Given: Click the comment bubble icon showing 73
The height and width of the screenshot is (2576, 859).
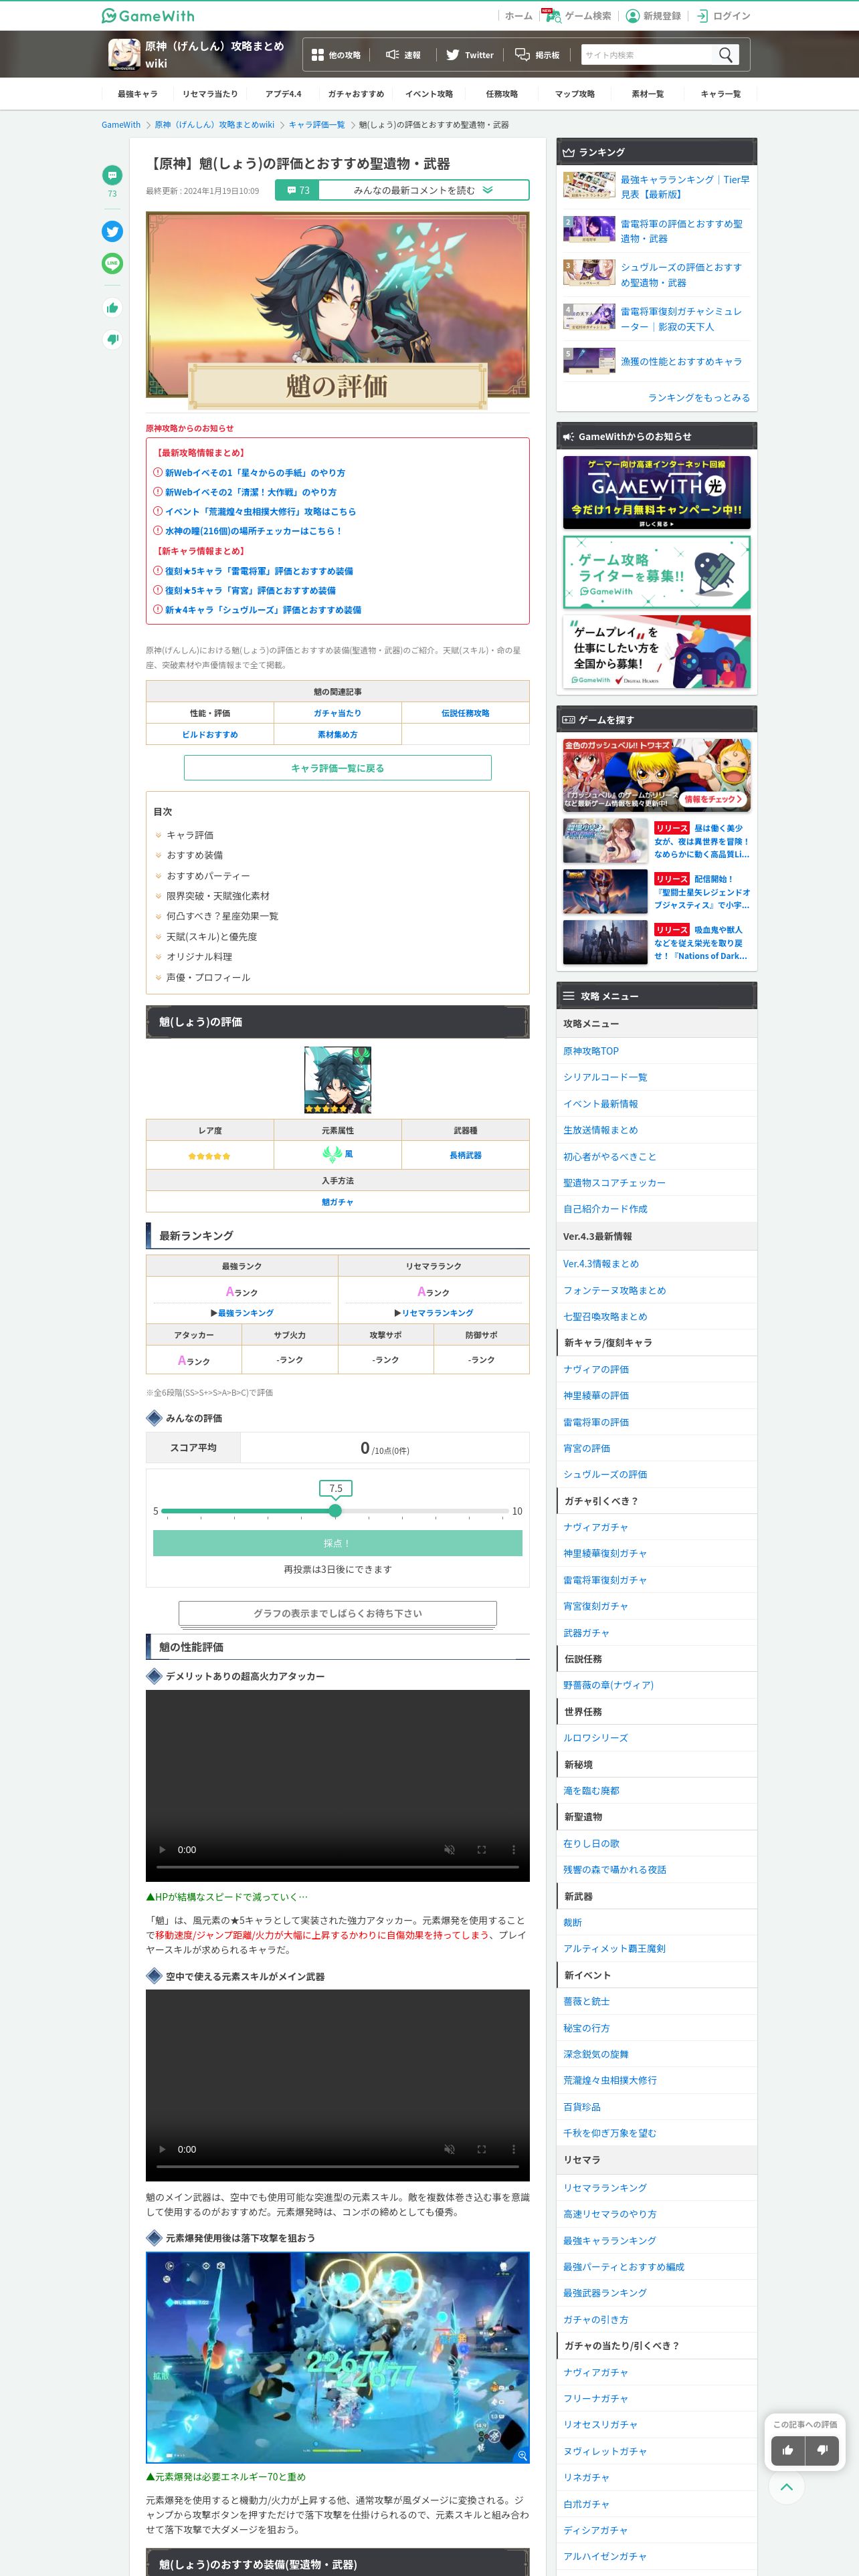Looking at the screenshot, I should [112, 174].
